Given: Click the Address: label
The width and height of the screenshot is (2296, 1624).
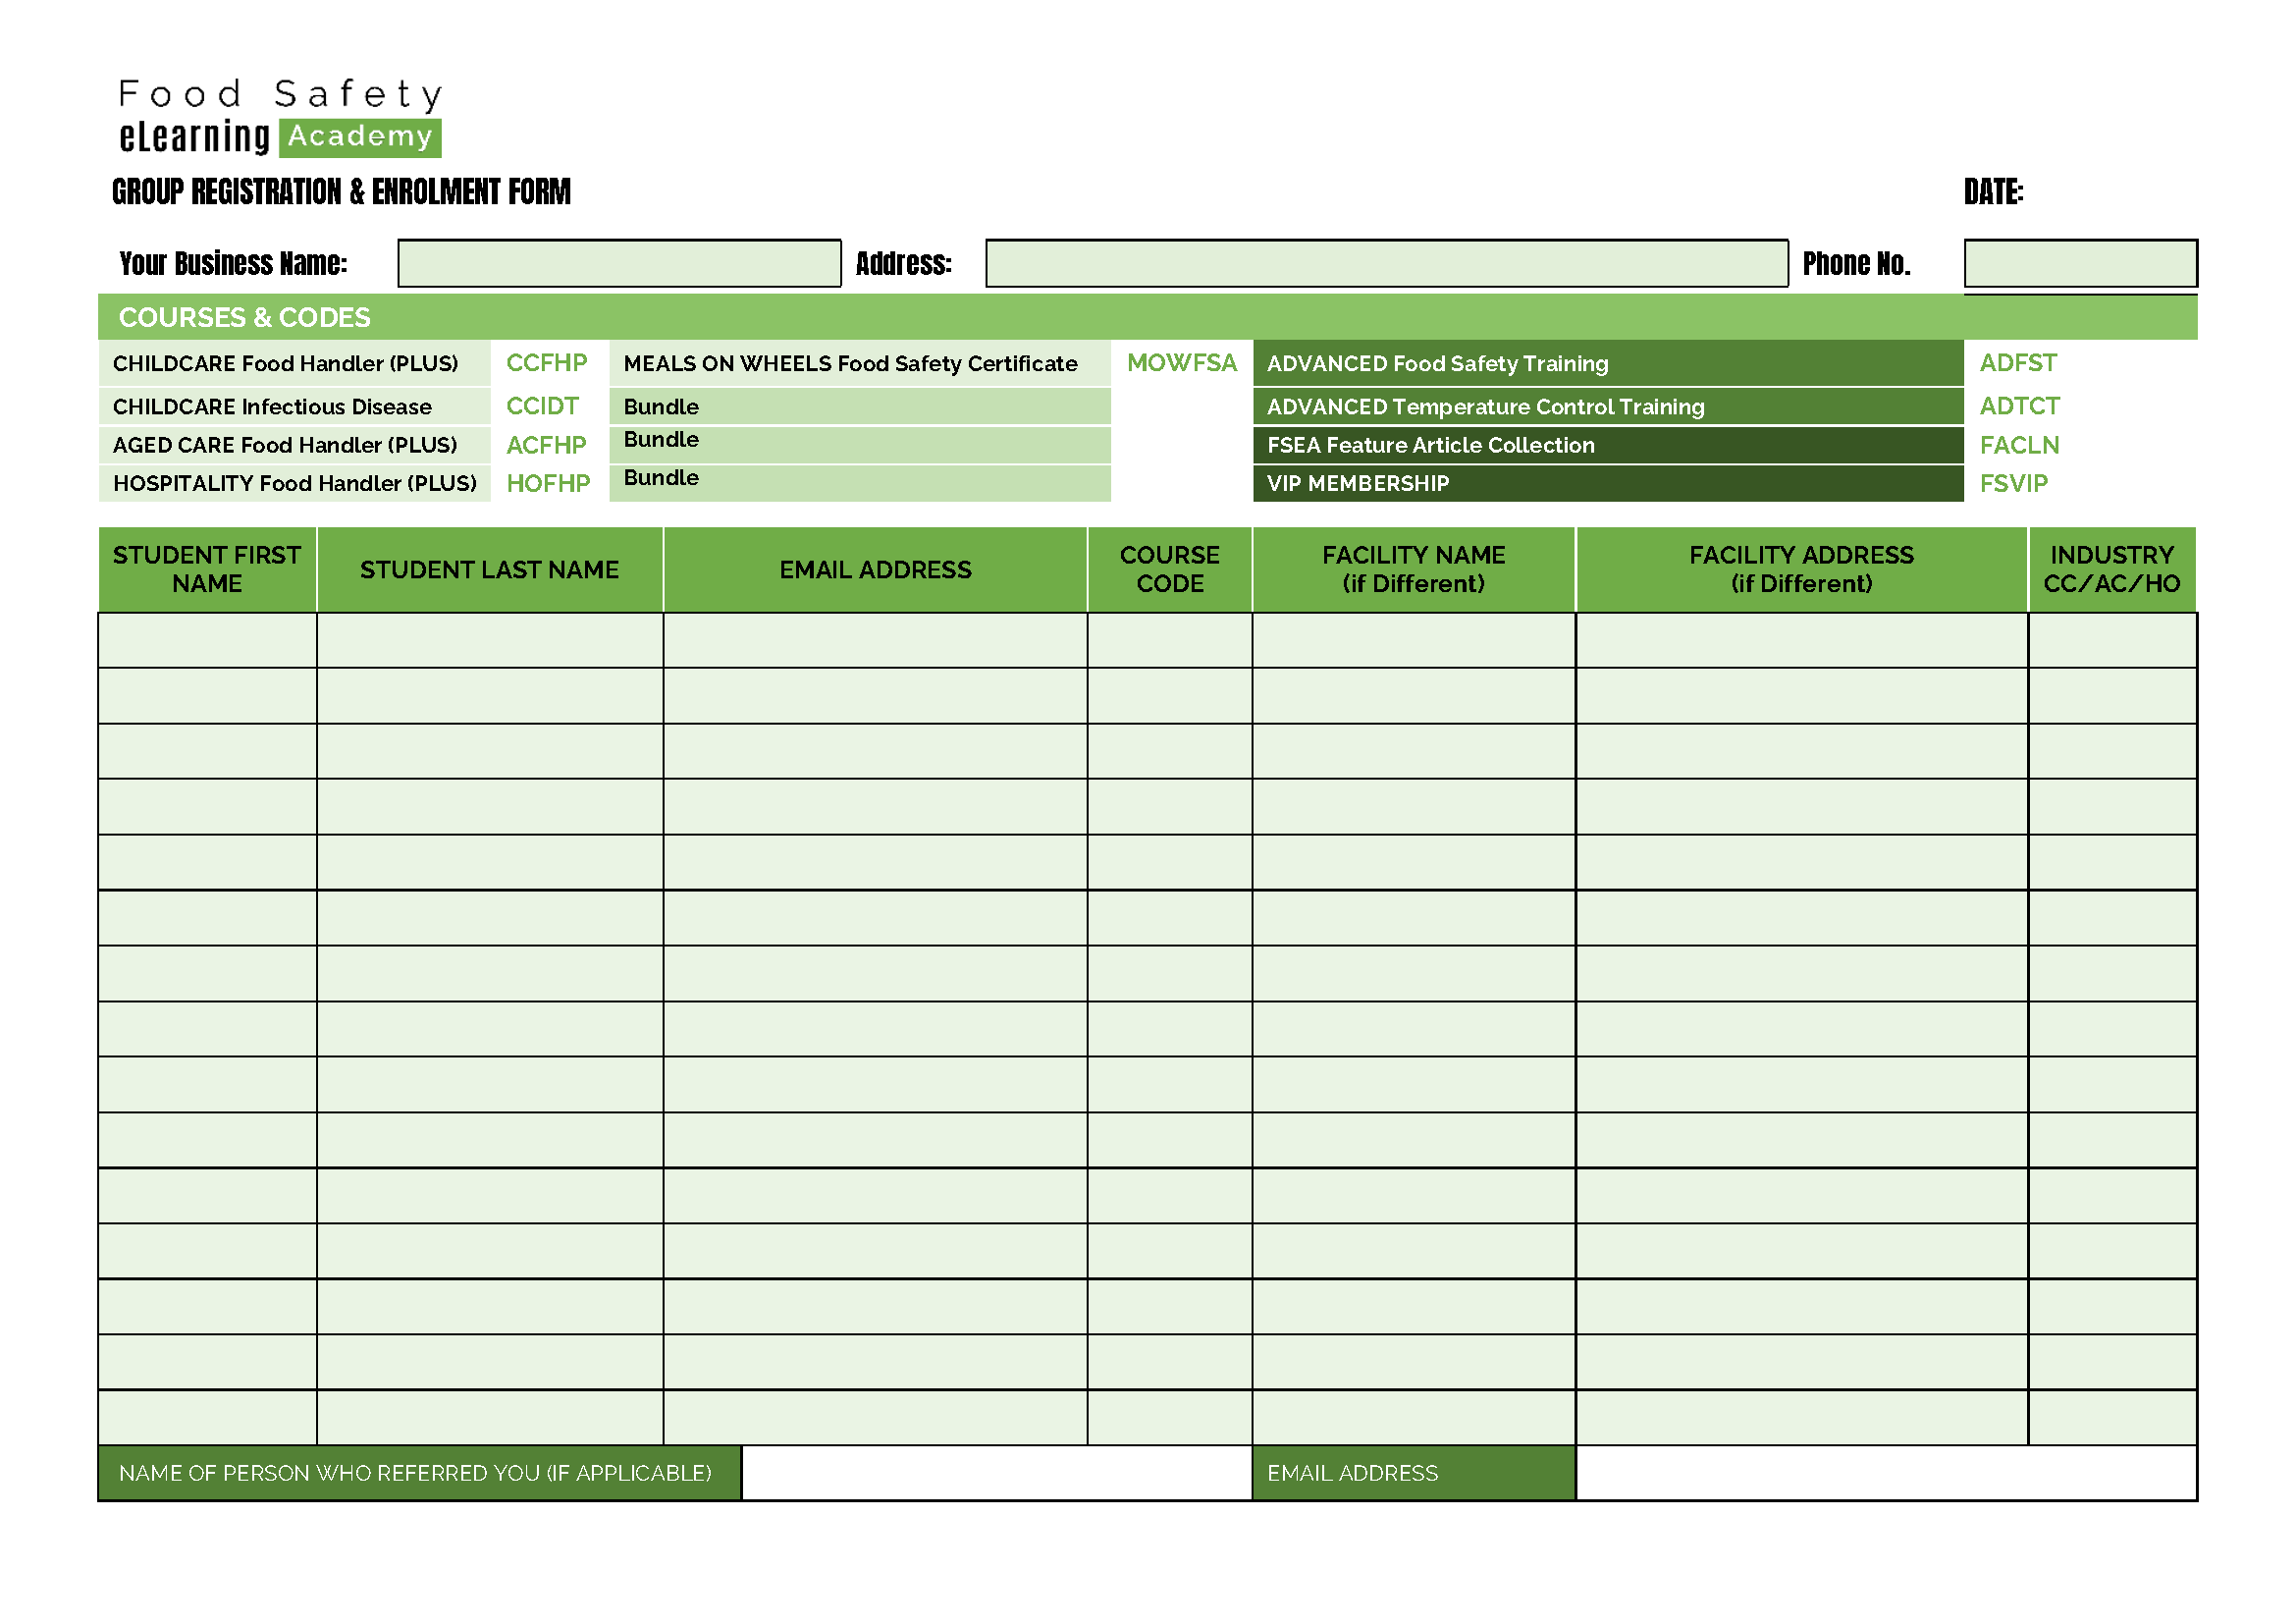Looking at the screenshot, I should (903, 263).
